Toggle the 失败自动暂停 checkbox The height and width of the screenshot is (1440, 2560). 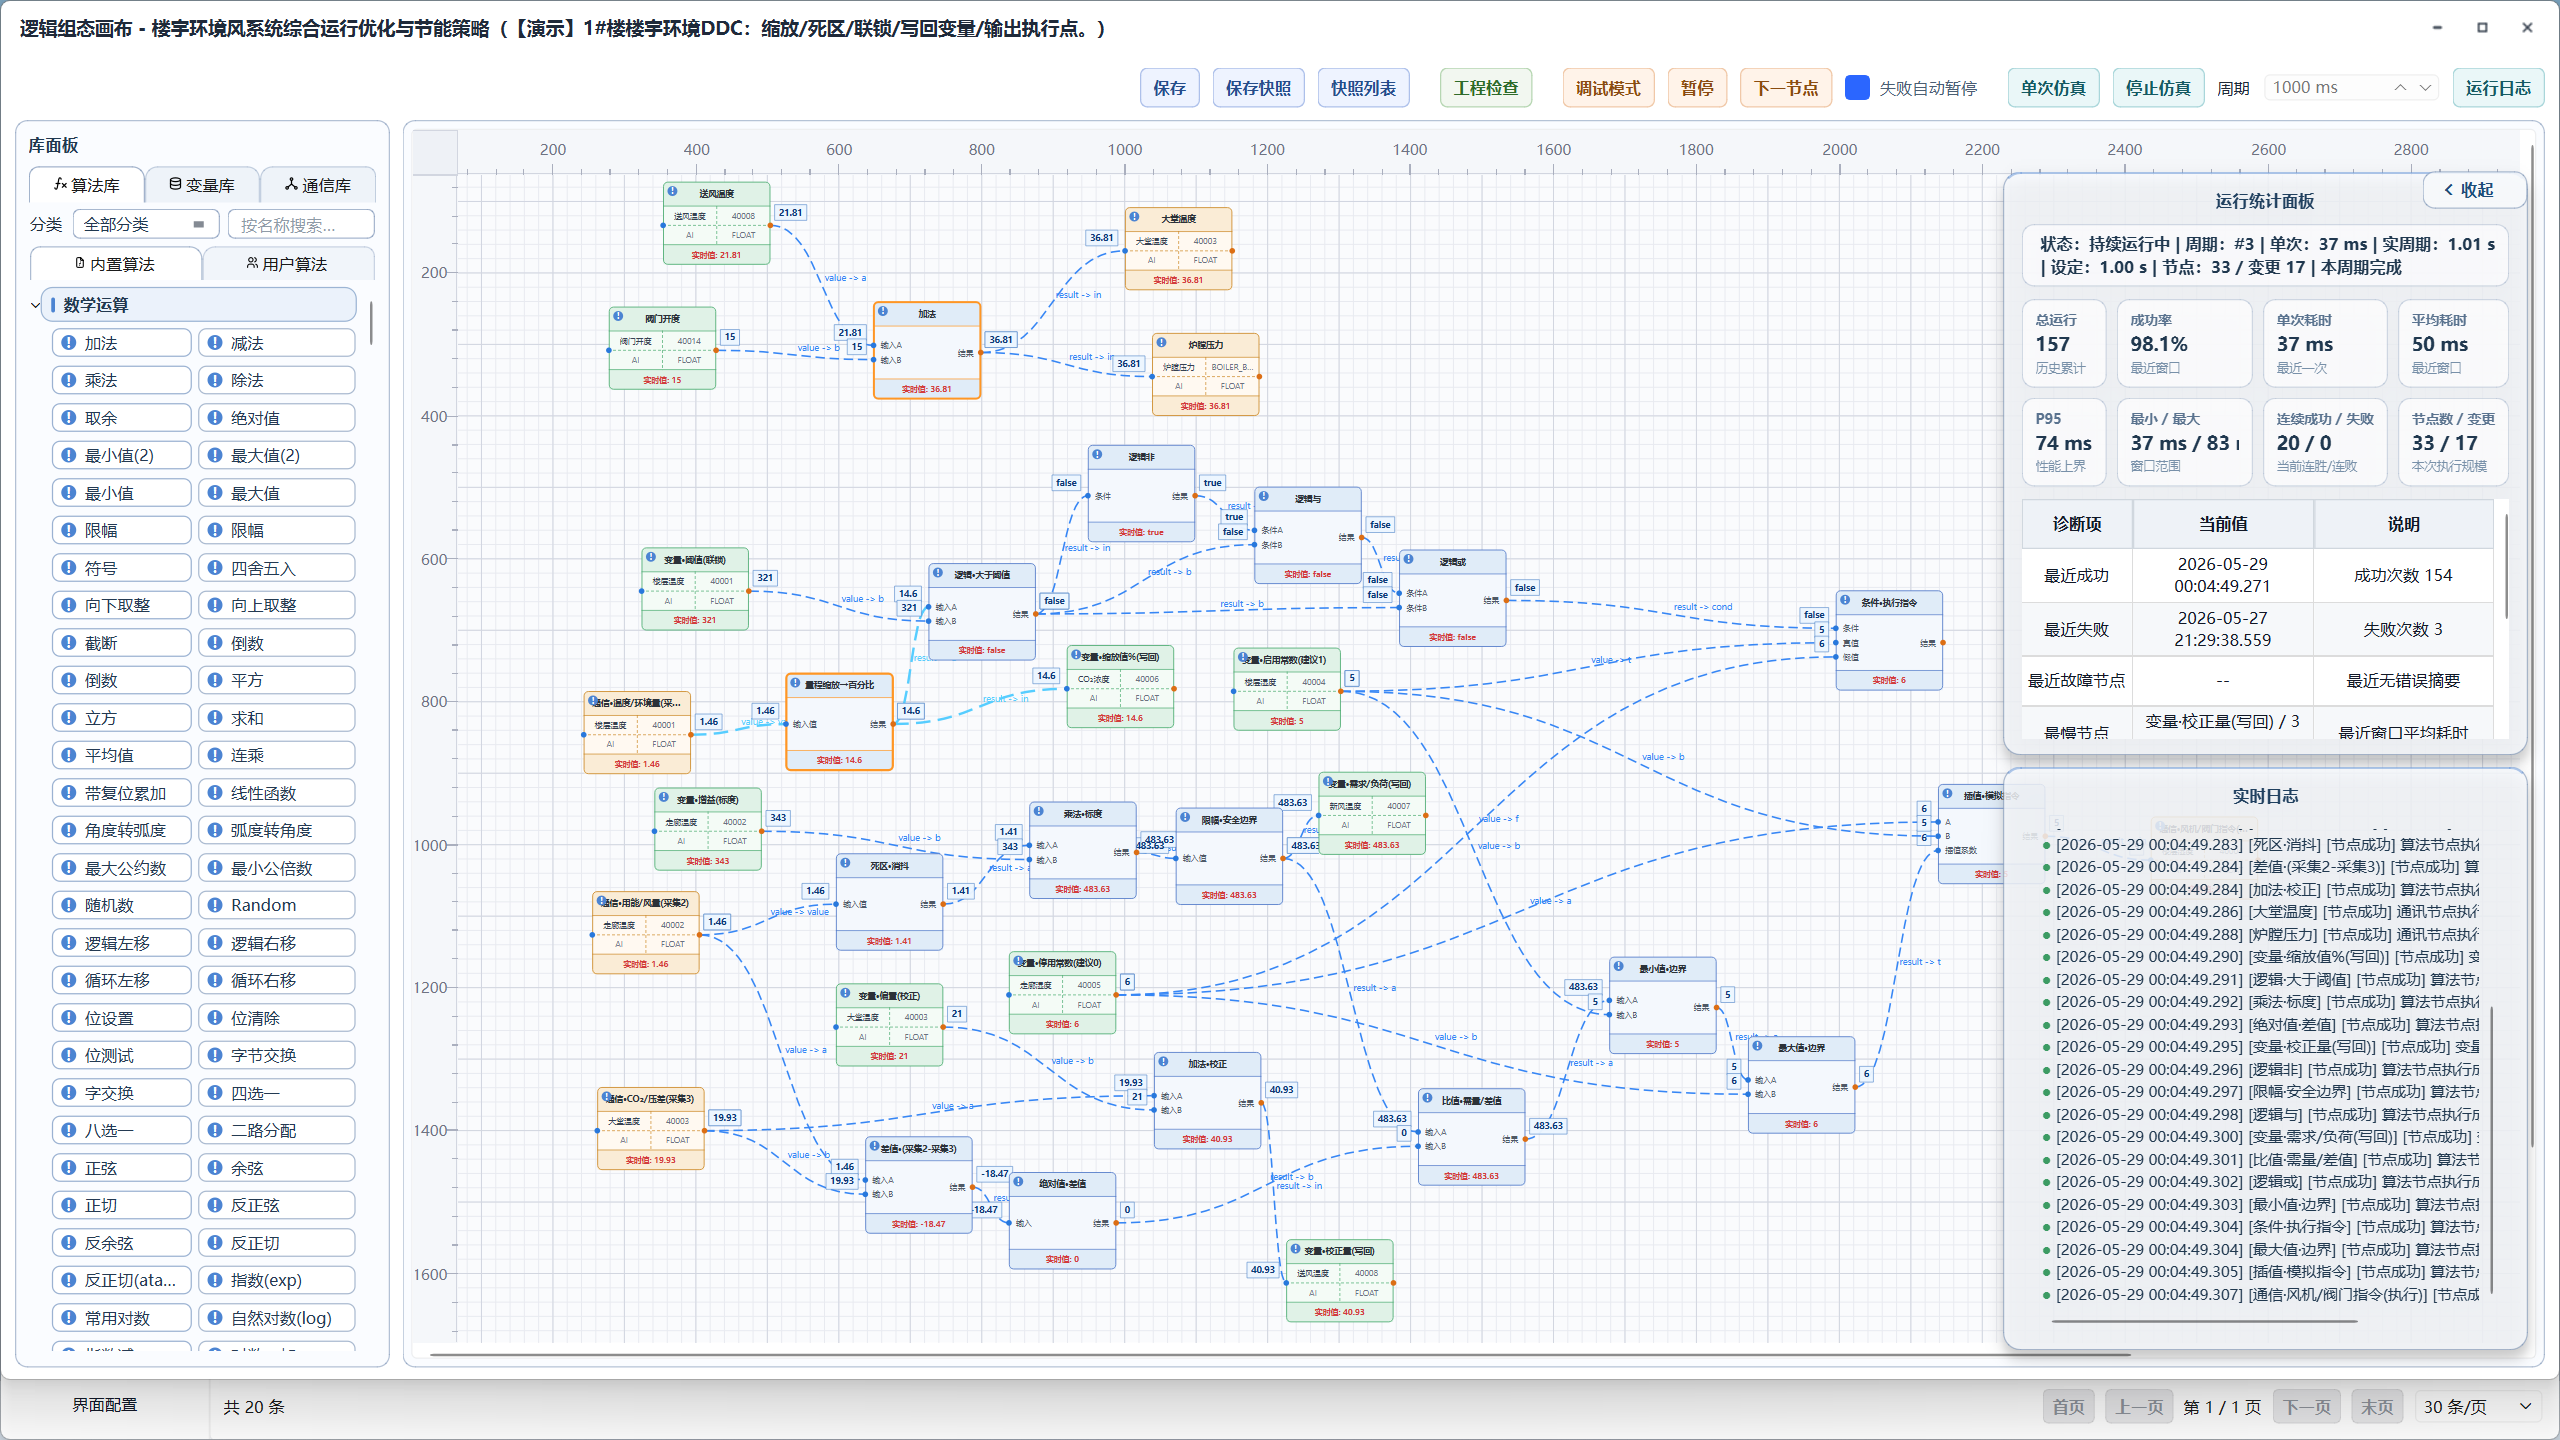tap(1857, 88)
